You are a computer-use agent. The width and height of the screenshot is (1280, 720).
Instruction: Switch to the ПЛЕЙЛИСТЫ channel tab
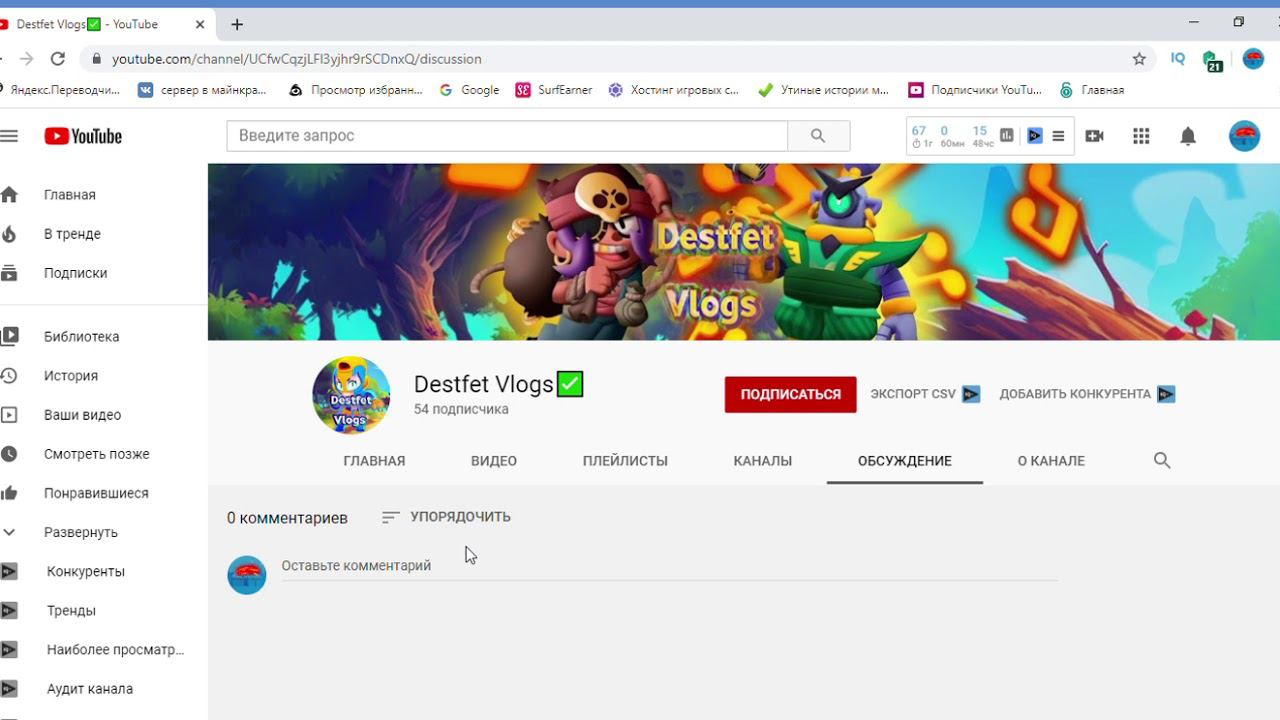click(625, 461)
